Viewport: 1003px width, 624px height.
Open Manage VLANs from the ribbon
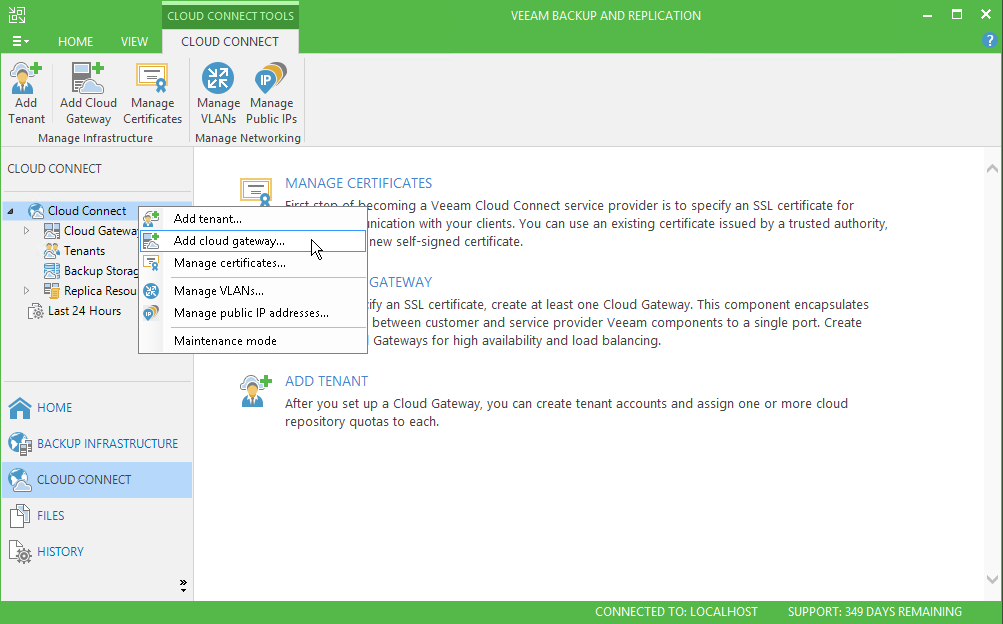tap(218, 78)
